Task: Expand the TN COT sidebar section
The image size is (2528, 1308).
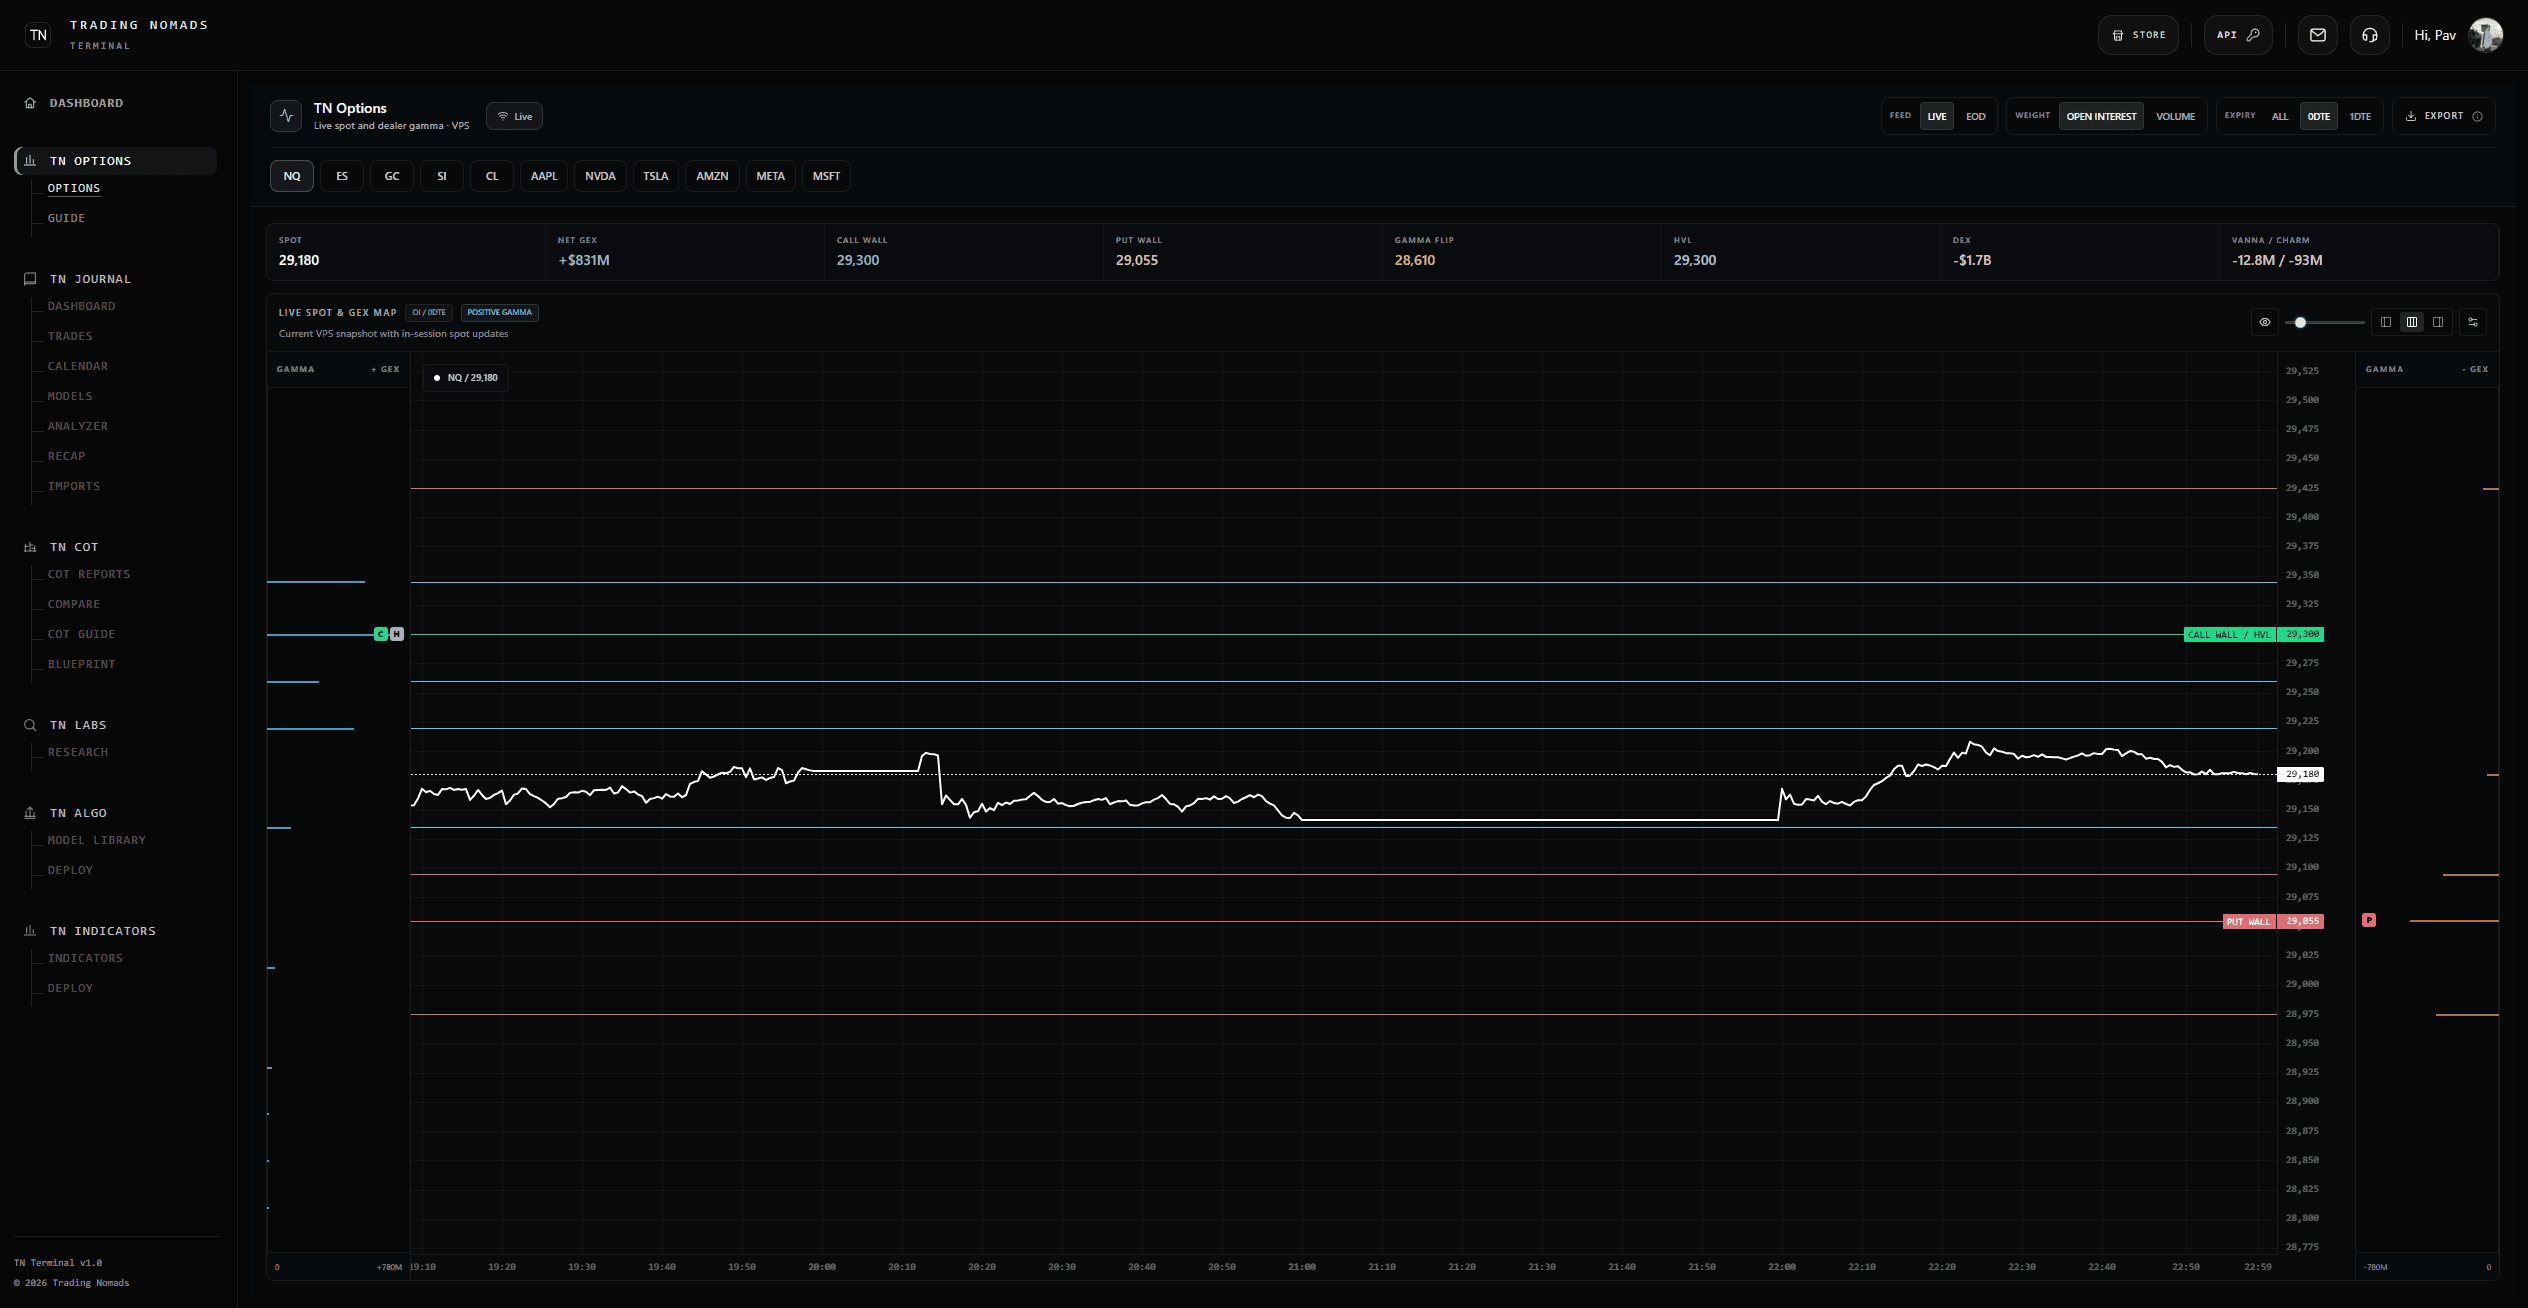Action: pyautogui.click(x=74, y=547)
